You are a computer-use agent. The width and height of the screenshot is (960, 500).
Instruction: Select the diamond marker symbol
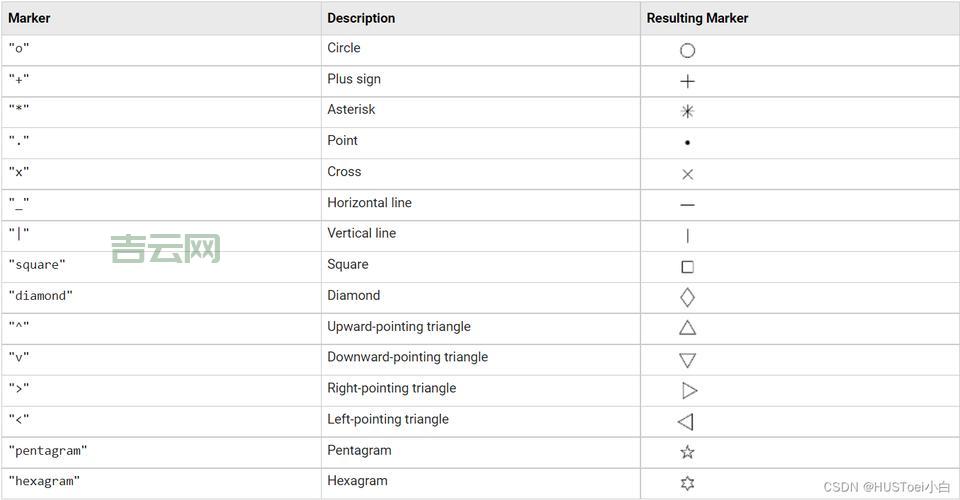click(x=687, y=297)
